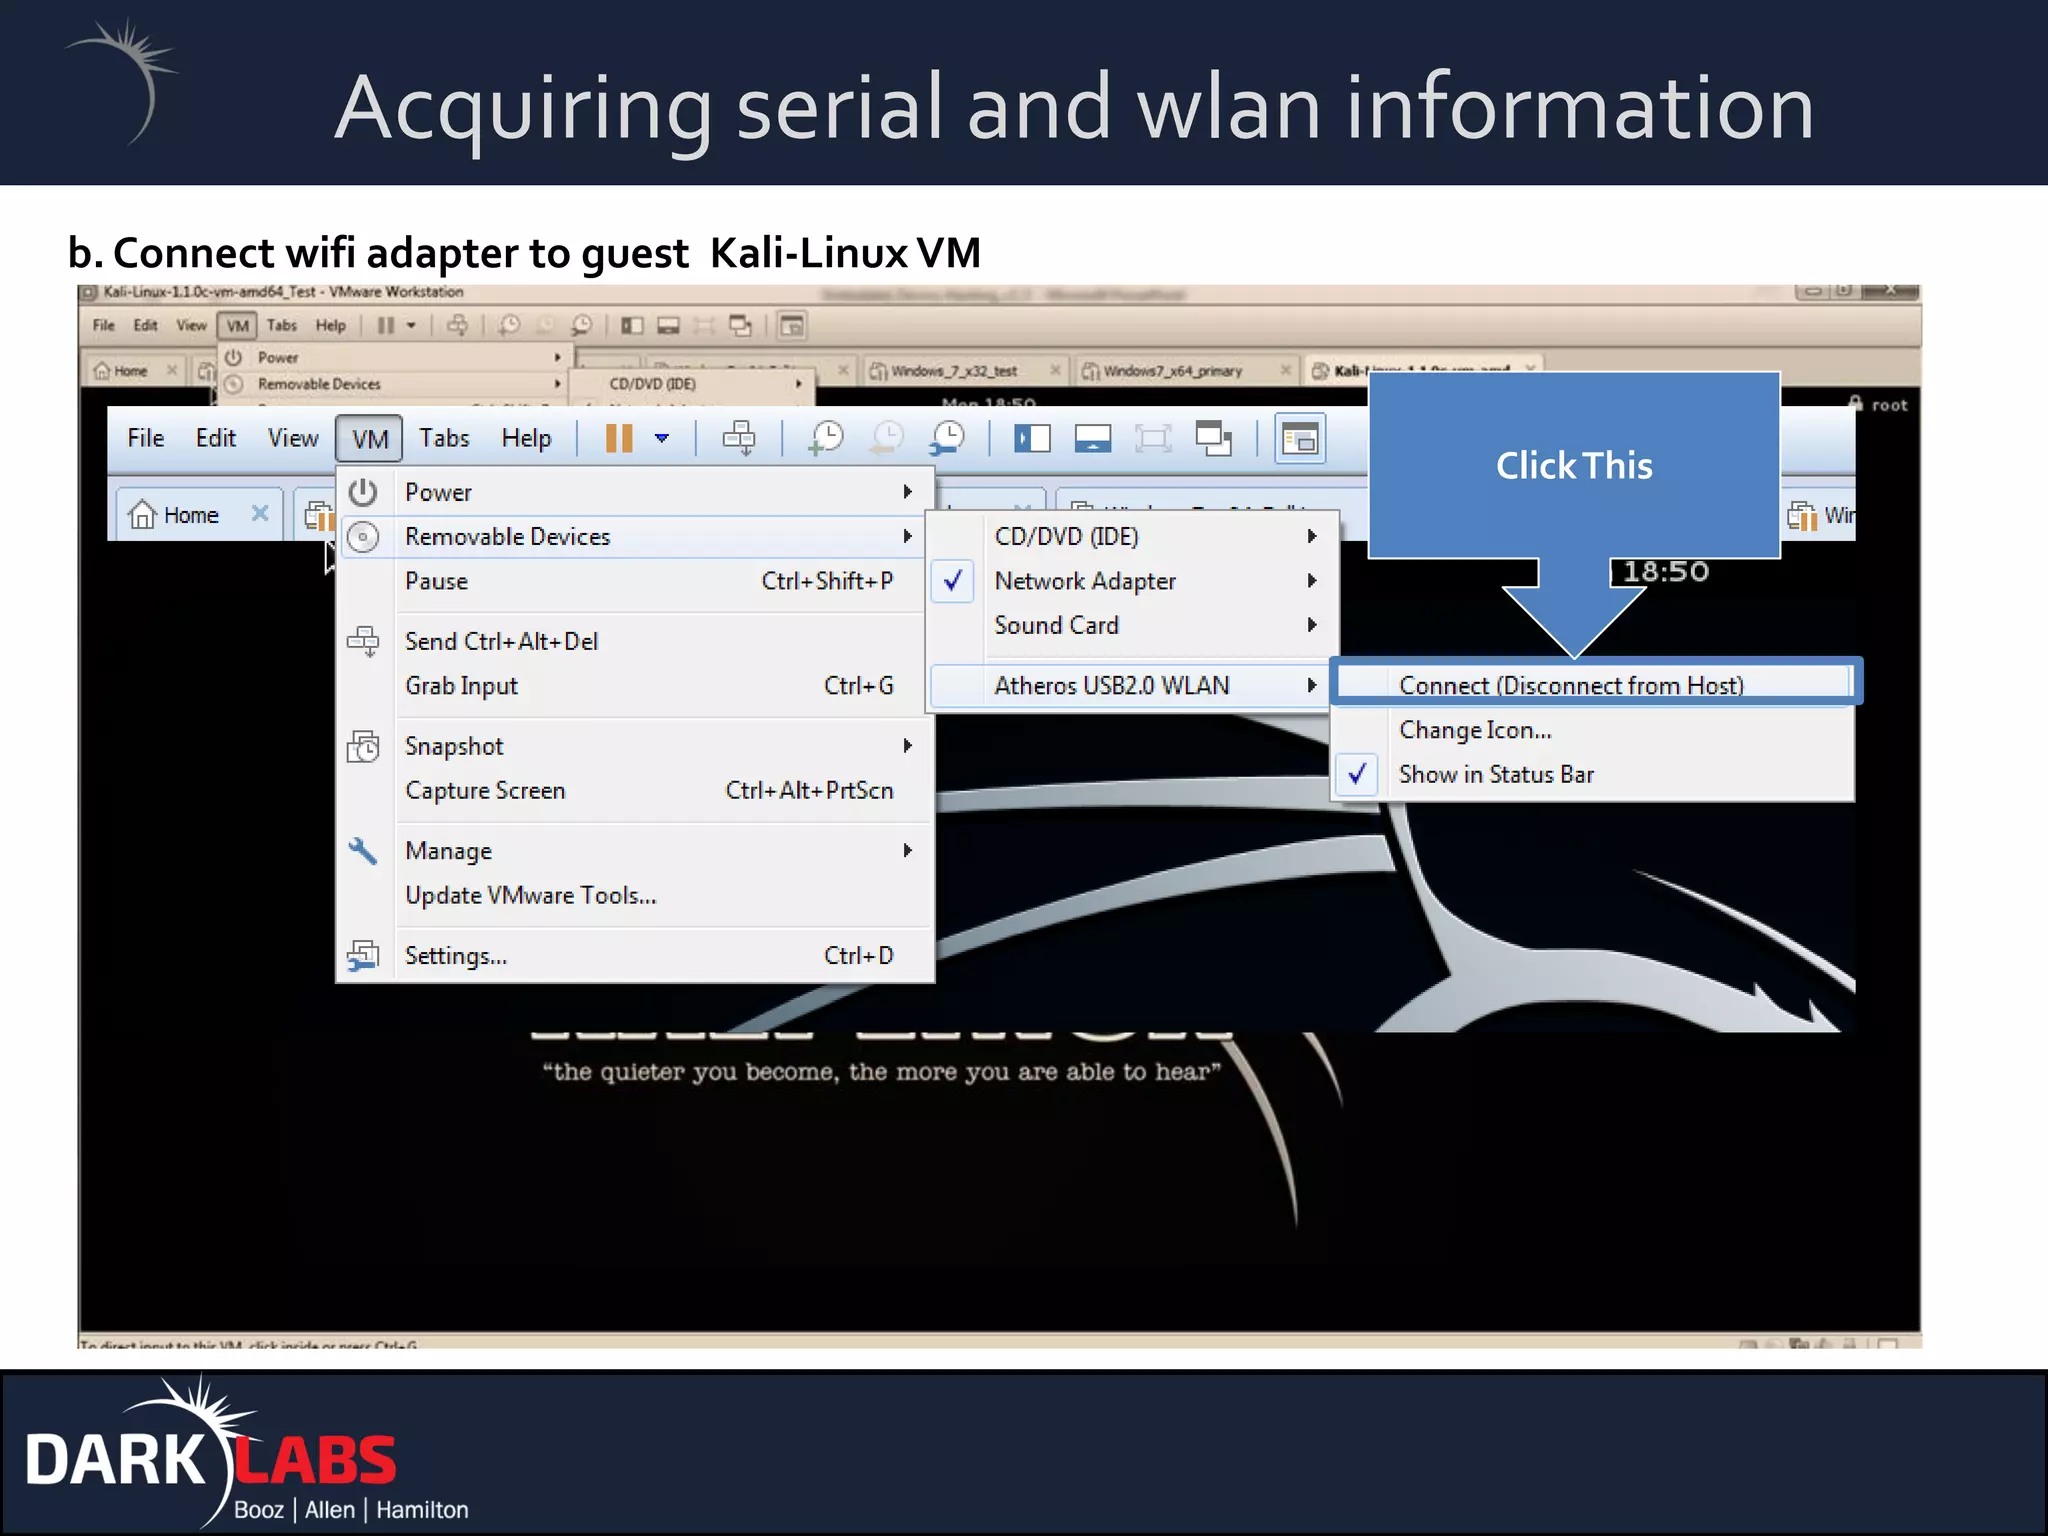Open the Edit menu in the enlarged menu bar

(215, 438)
